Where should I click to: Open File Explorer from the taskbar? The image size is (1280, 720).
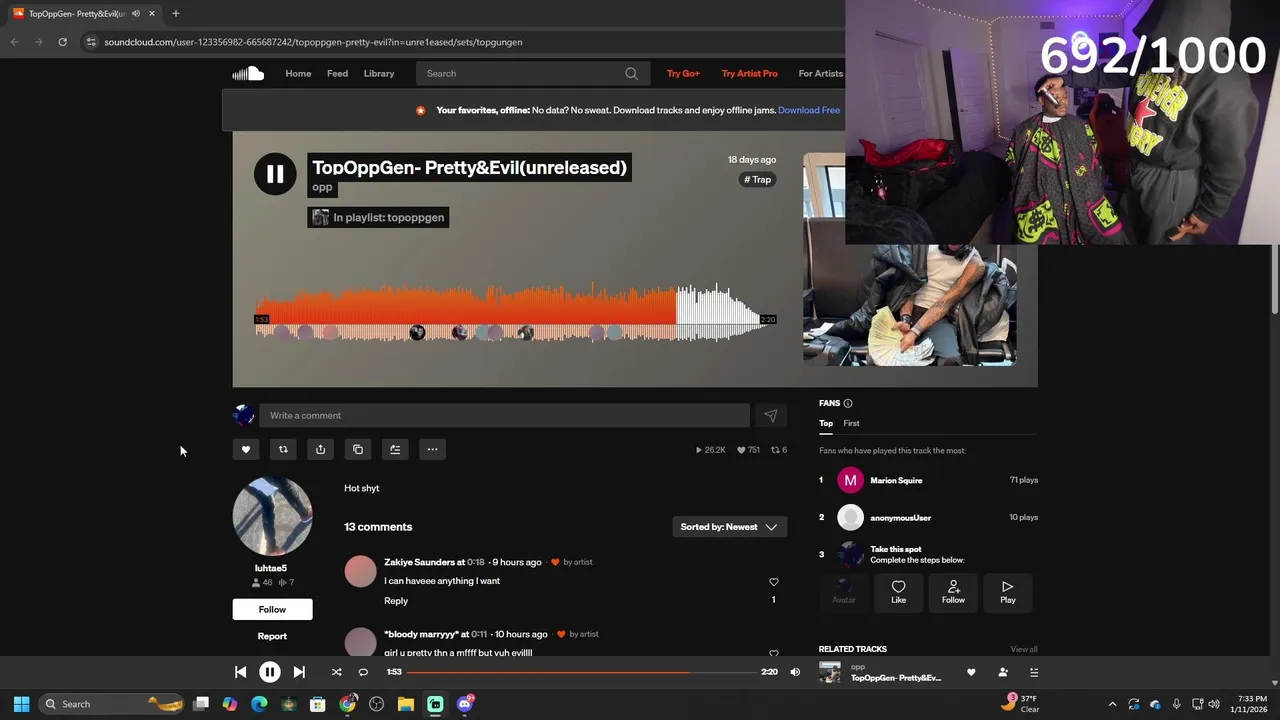405,704
